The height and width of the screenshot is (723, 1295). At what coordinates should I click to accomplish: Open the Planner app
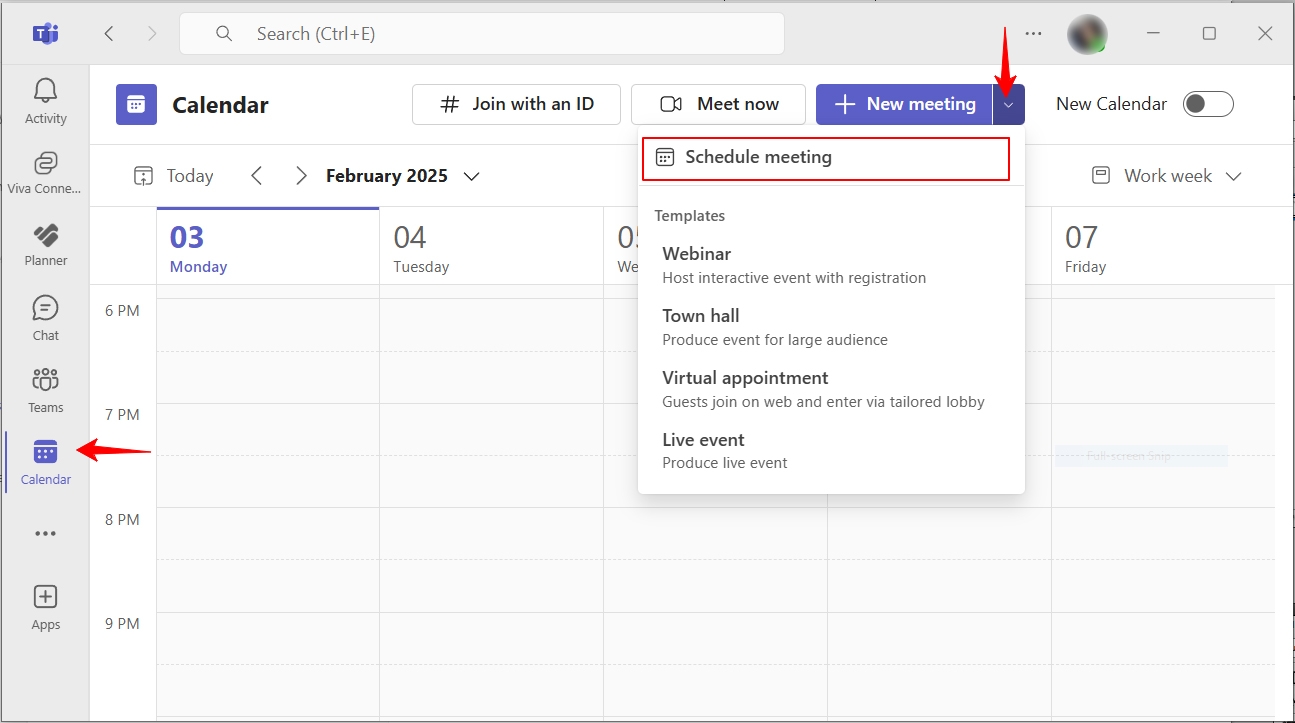[45, 245]
